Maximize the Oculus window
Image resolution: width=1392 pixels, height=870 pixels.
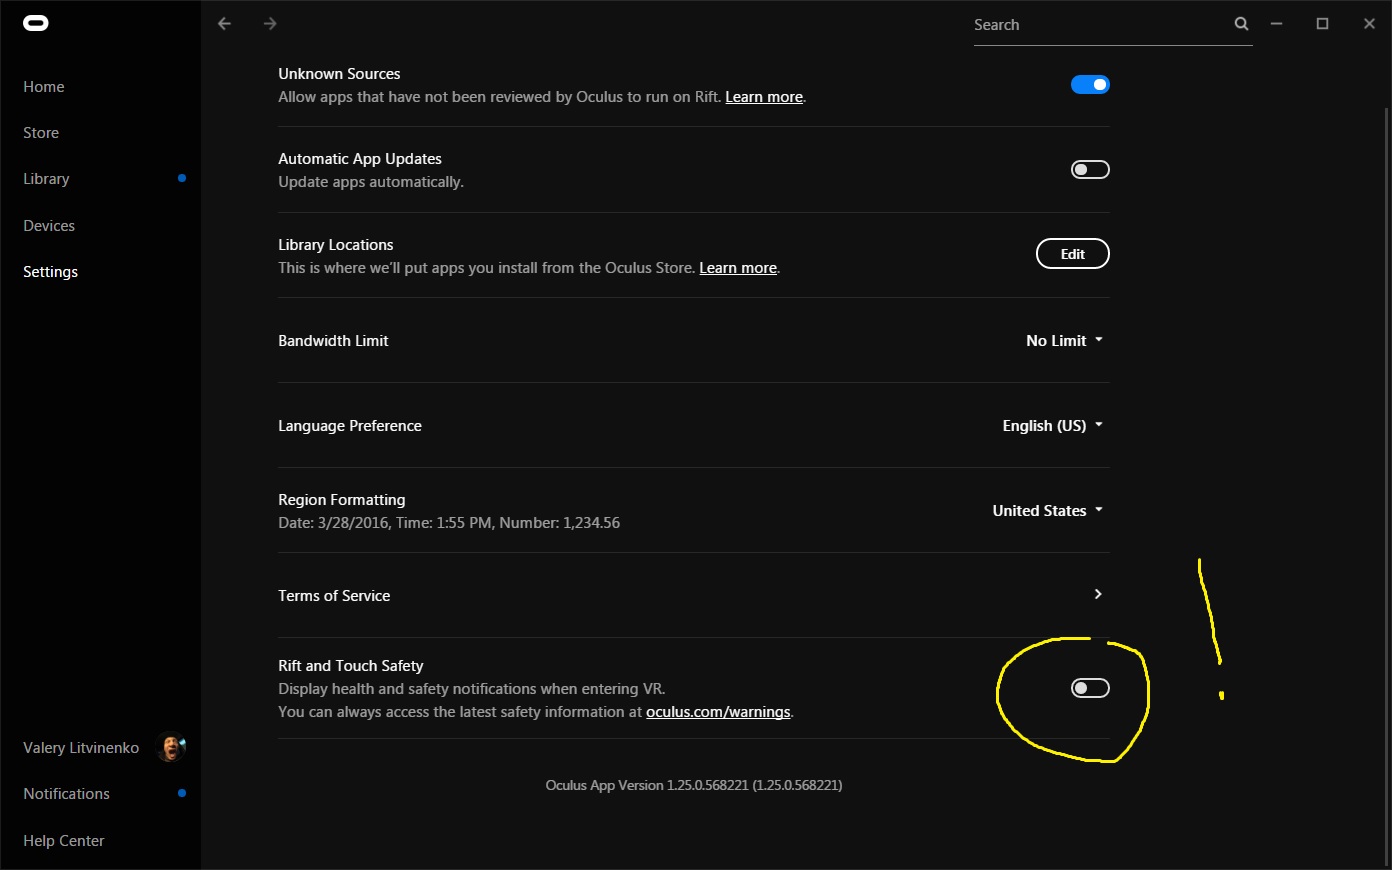click(x=1322, y=23)
